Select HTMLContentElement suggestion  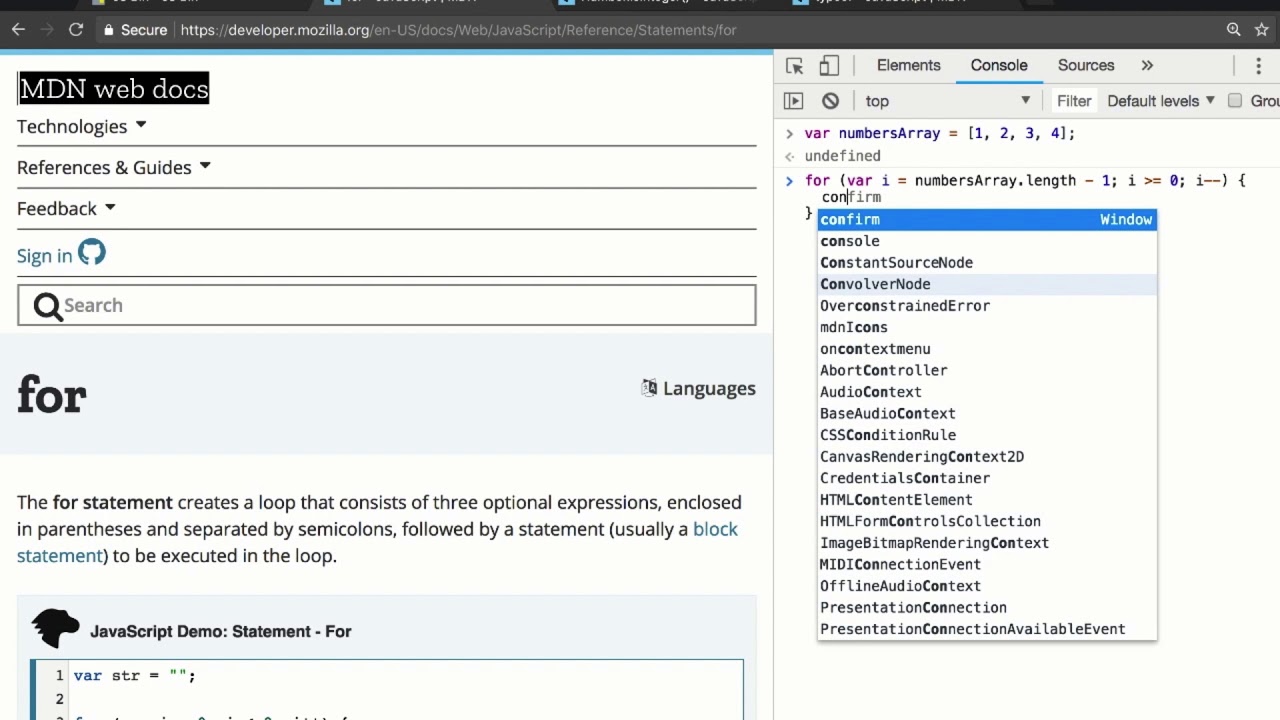987,500
